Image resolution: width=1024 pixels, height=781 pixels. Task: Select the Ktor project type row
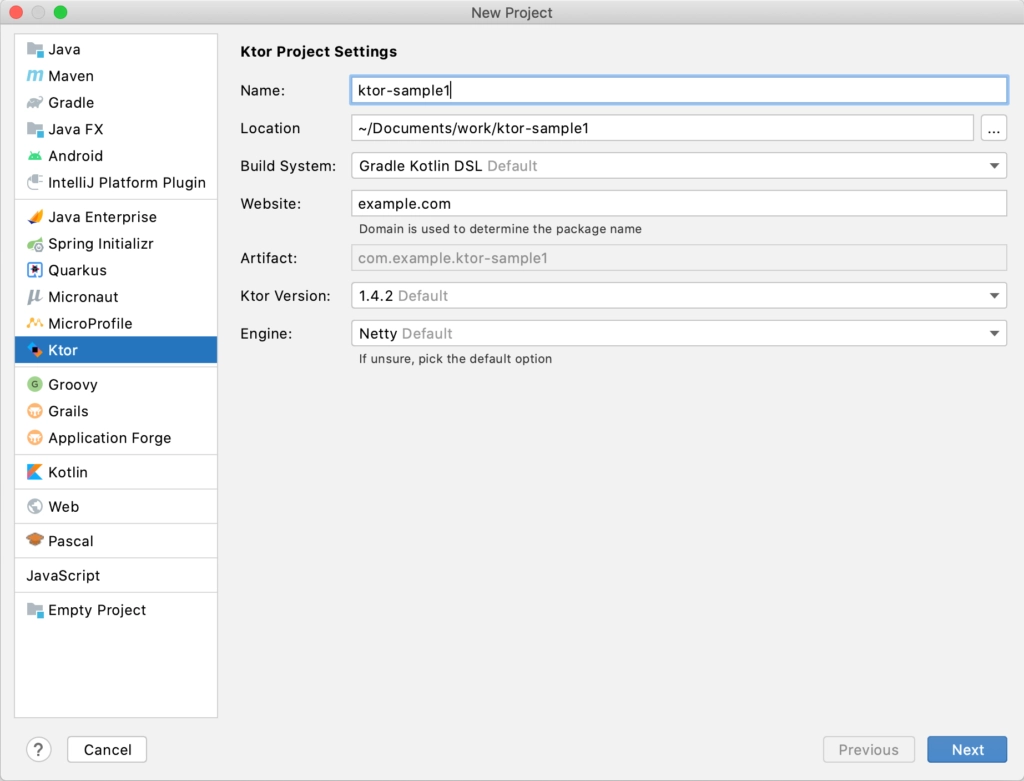pyautogui.click(x=116, y=350)
